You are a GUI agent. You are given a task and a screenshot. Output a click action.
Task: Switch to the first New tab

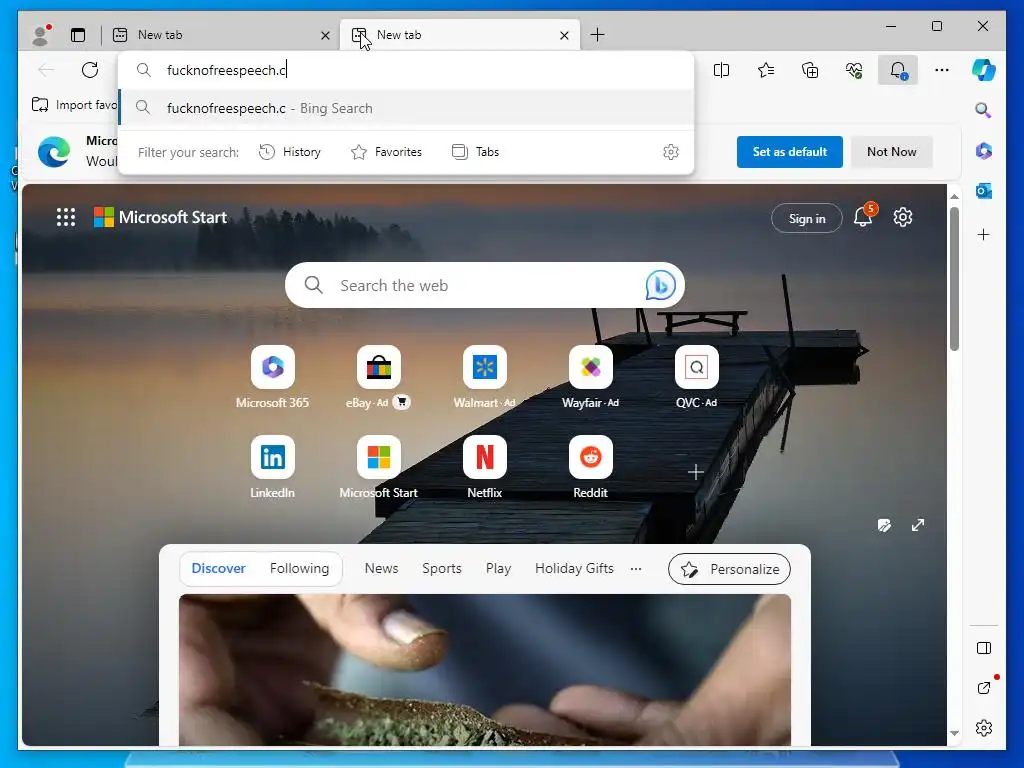pyautogui.click(x=220, y=35)
